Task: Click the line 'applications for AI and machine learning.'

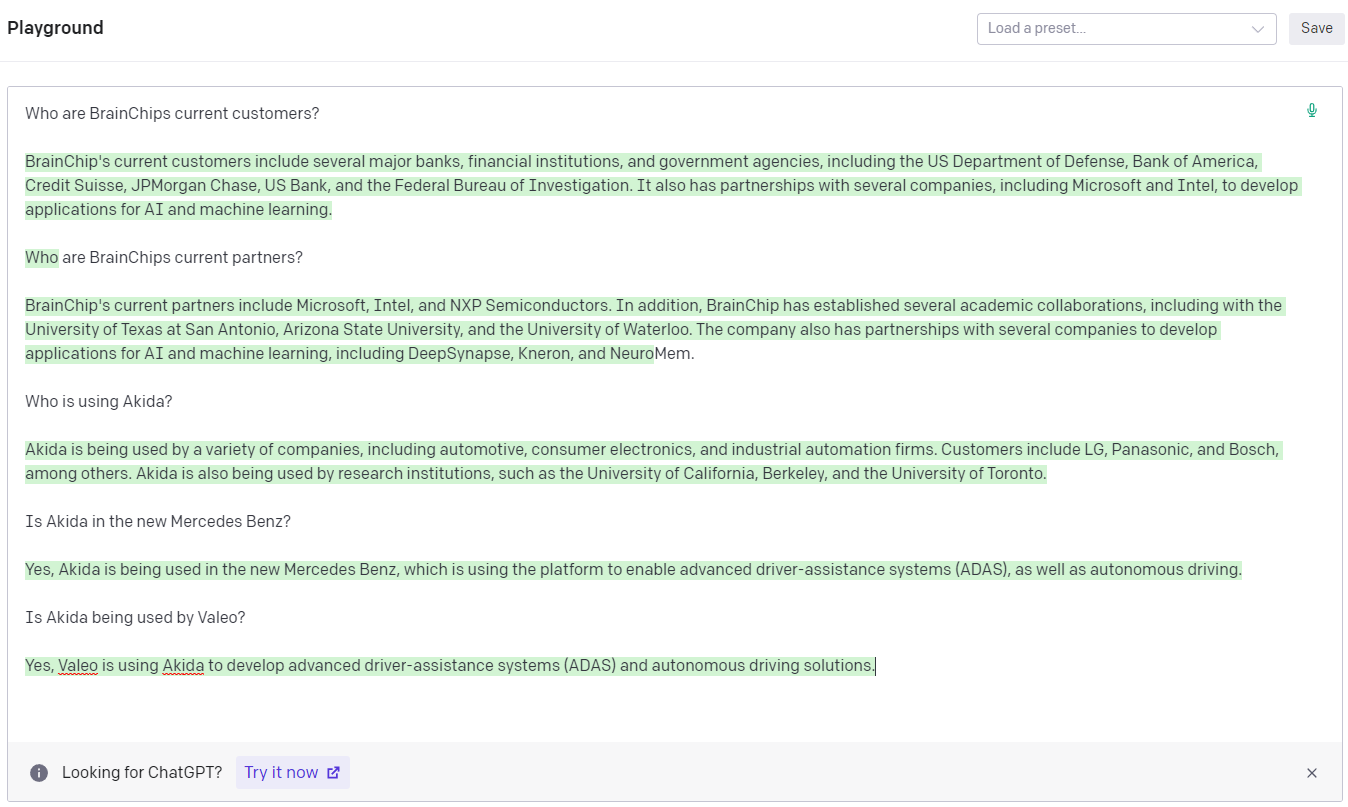Action: tap(178, 210)
